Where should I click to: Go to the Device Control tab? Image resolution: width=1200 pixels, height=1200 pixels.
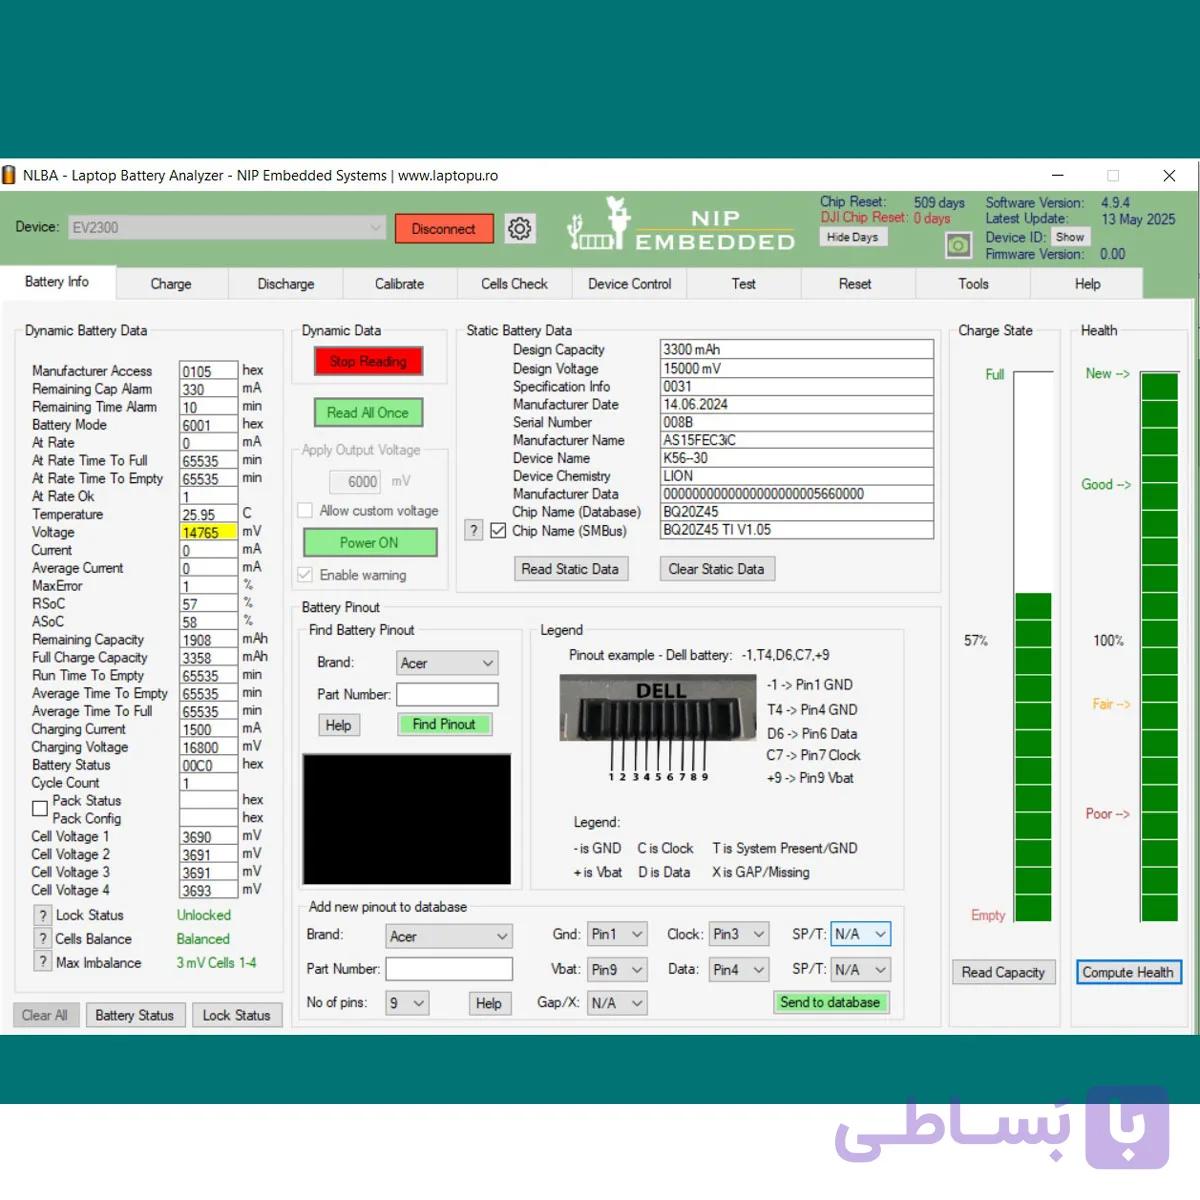[630, 284]
